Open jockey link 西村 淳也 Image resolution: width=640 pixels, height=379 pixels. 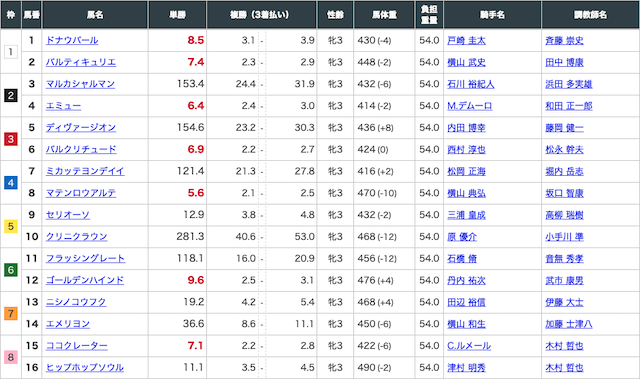[467, 149]
